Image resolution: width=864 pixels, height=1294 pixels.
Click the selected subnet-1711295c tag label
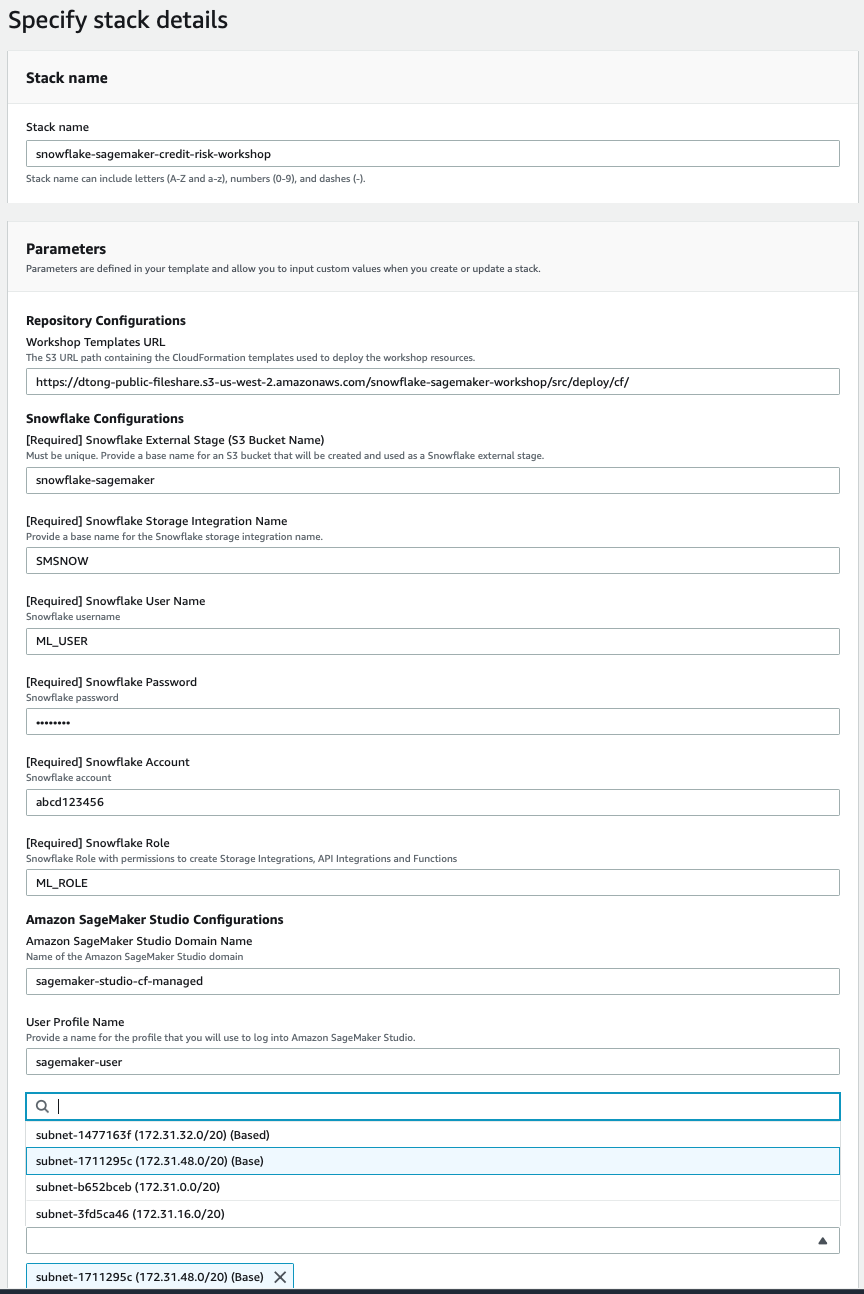click(x=149, y=1277)
